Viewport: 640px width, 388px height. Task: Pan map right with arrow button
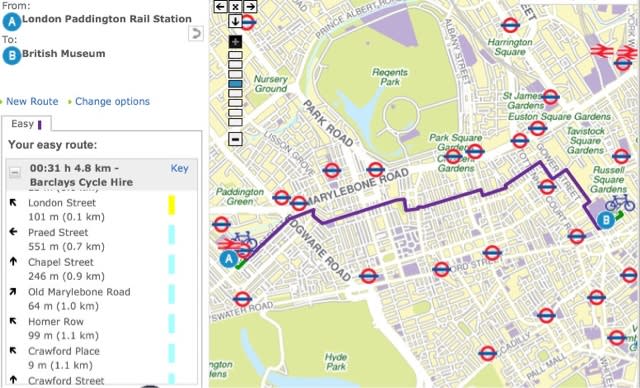[x=250, y=7]
